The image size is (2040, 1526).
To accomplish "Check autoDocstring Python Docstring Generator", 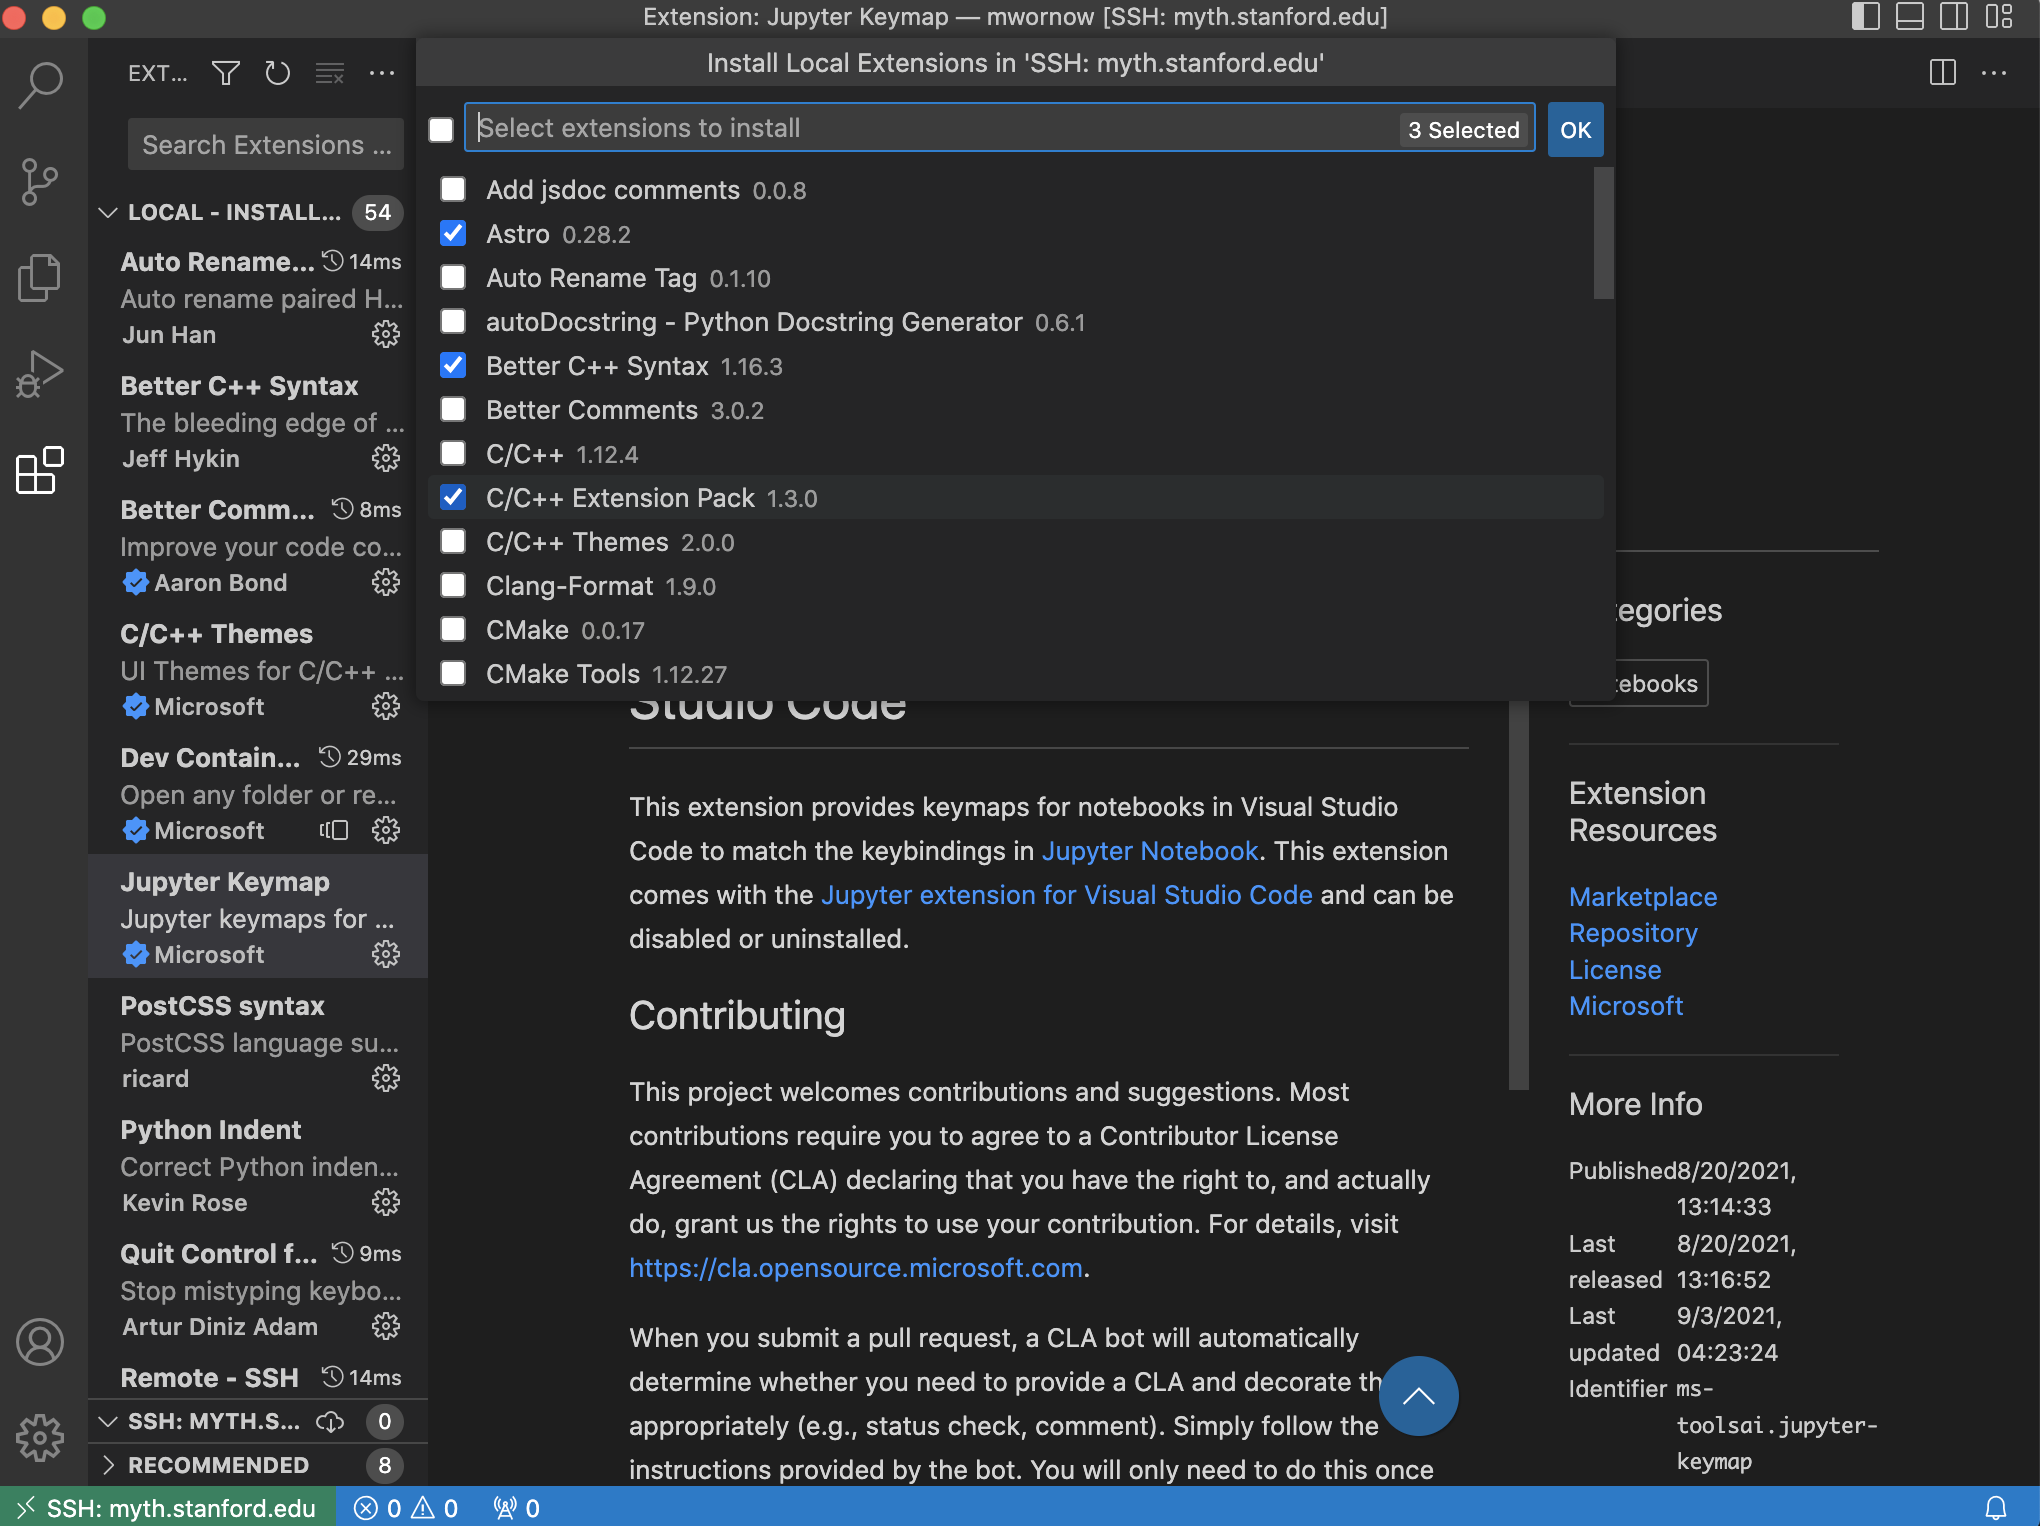I will (x=453, y=321).
